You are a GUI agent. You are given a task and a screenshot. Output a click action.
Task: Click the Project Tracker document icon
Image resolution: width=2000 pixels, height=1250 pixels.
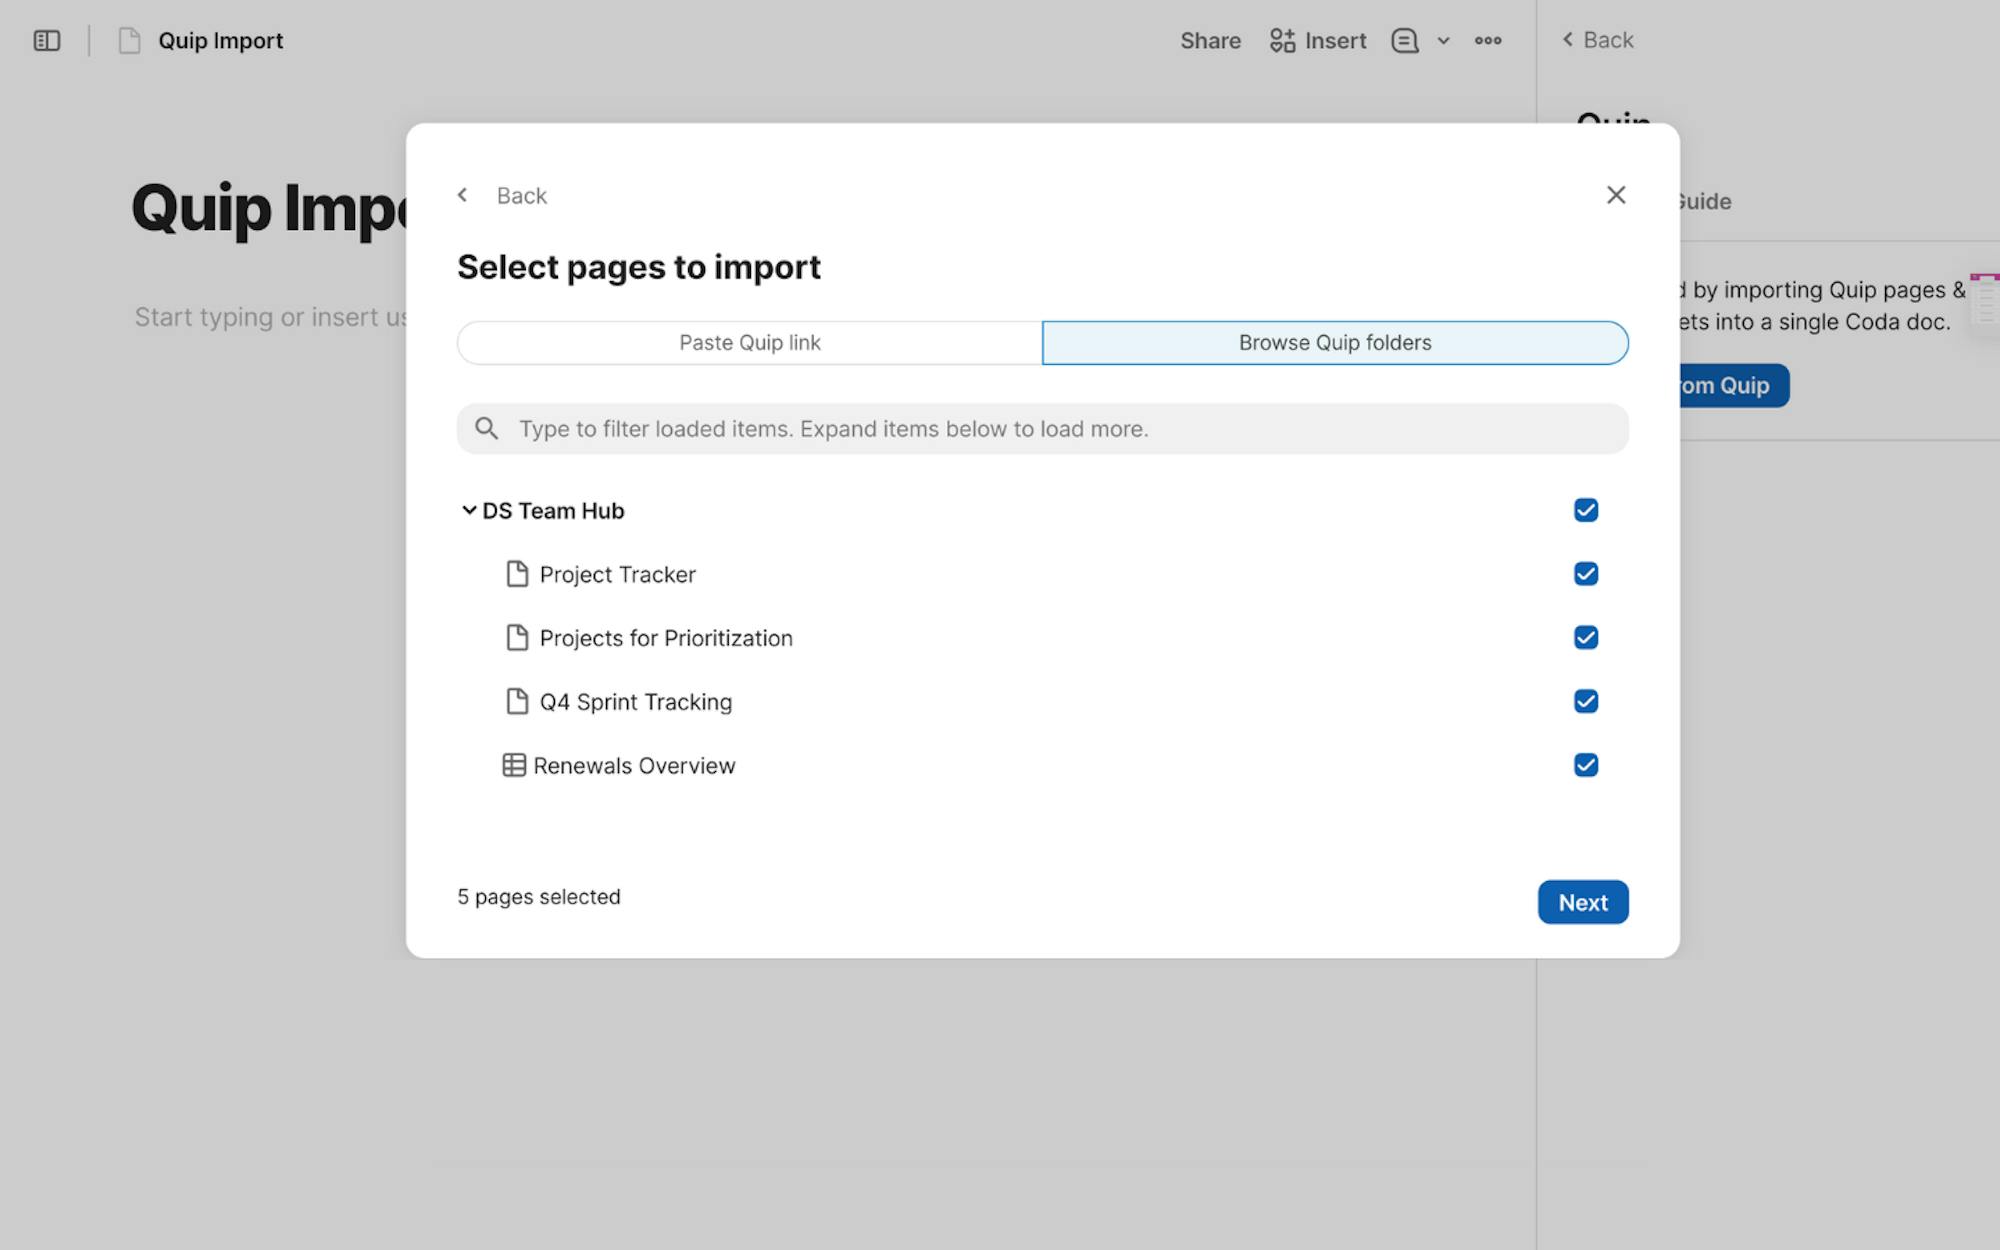tap(517, 574)
